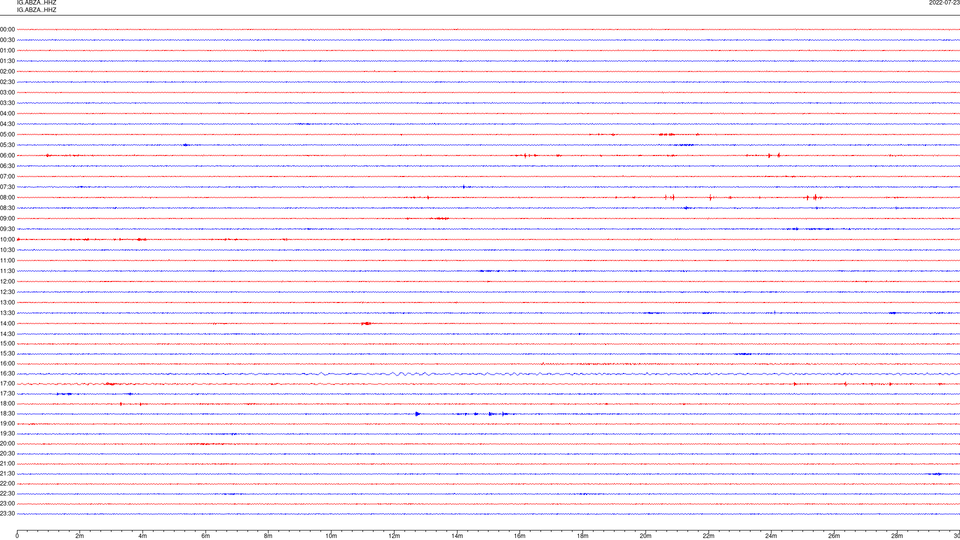The image size is (960, 540).
Task: Click the red burst on the 14:00 trace
Action: (x=366, y=323)
